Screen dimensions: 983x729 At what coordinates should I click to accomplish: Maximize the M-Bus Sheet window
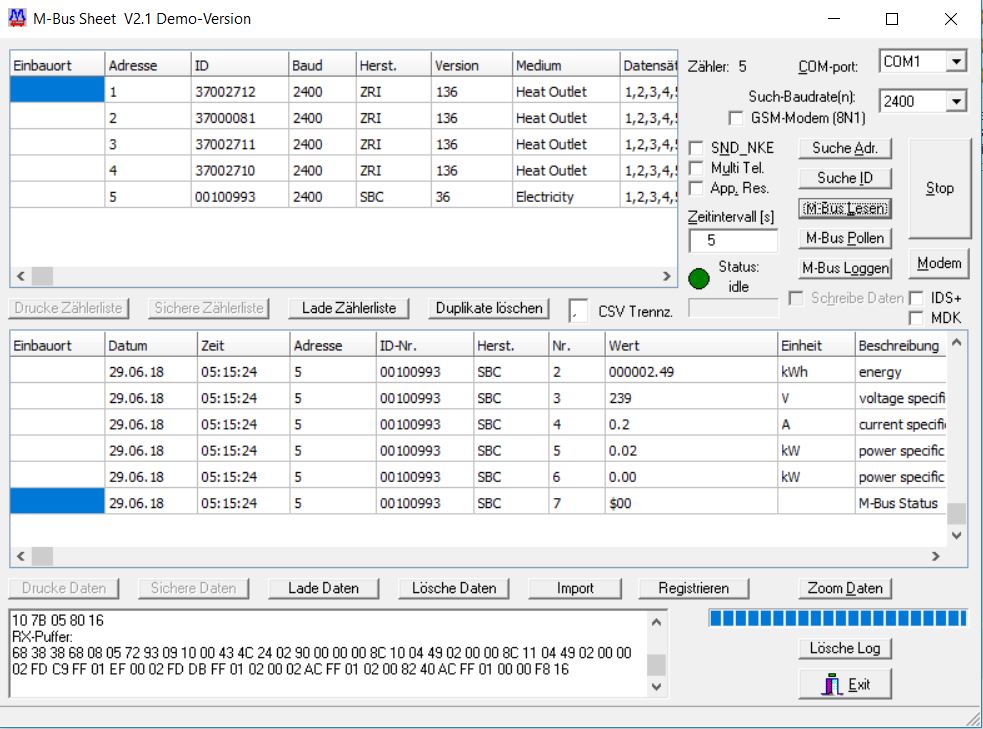pyautogui.click(x=891, y=19)
